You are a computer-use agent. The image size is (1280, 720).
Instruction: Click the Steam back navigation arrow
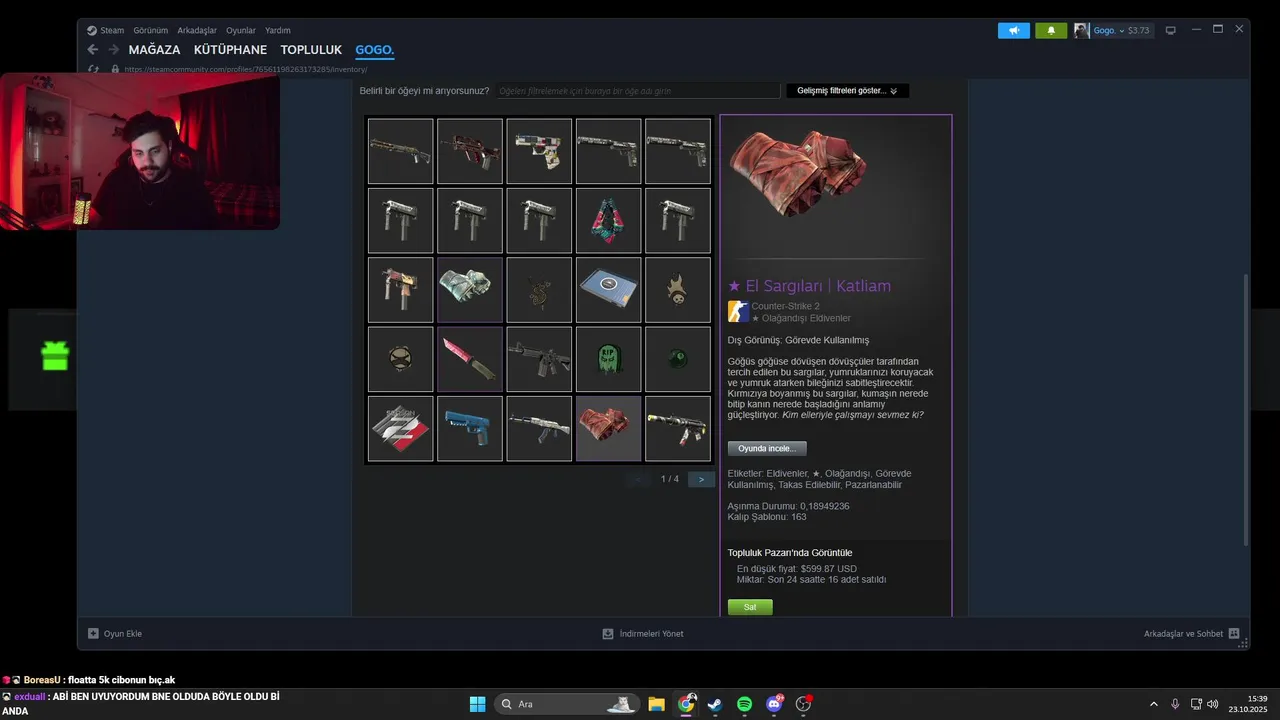(93, 49)
